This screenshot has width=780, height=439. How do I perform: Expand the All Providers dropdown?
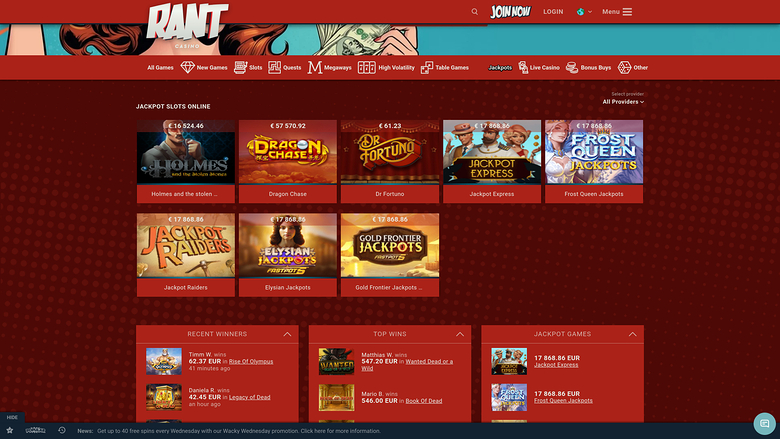623,101
